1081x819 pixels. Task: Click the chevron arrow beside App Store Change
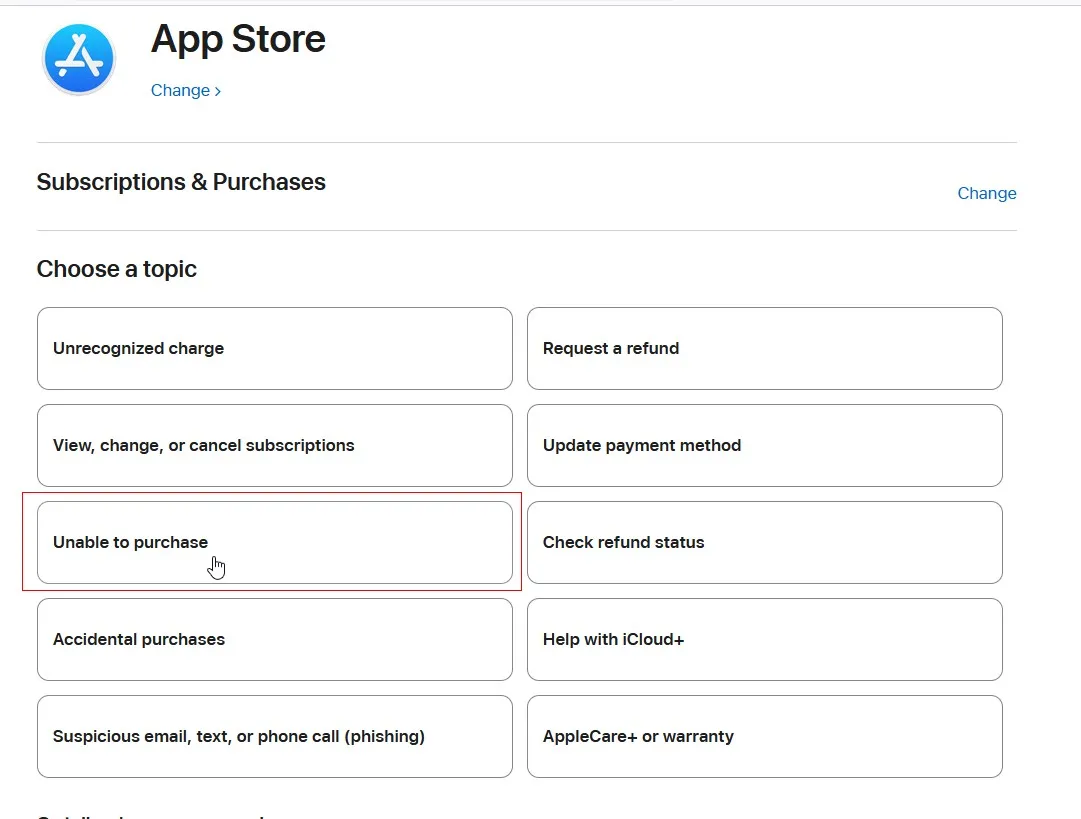[218, 91]
